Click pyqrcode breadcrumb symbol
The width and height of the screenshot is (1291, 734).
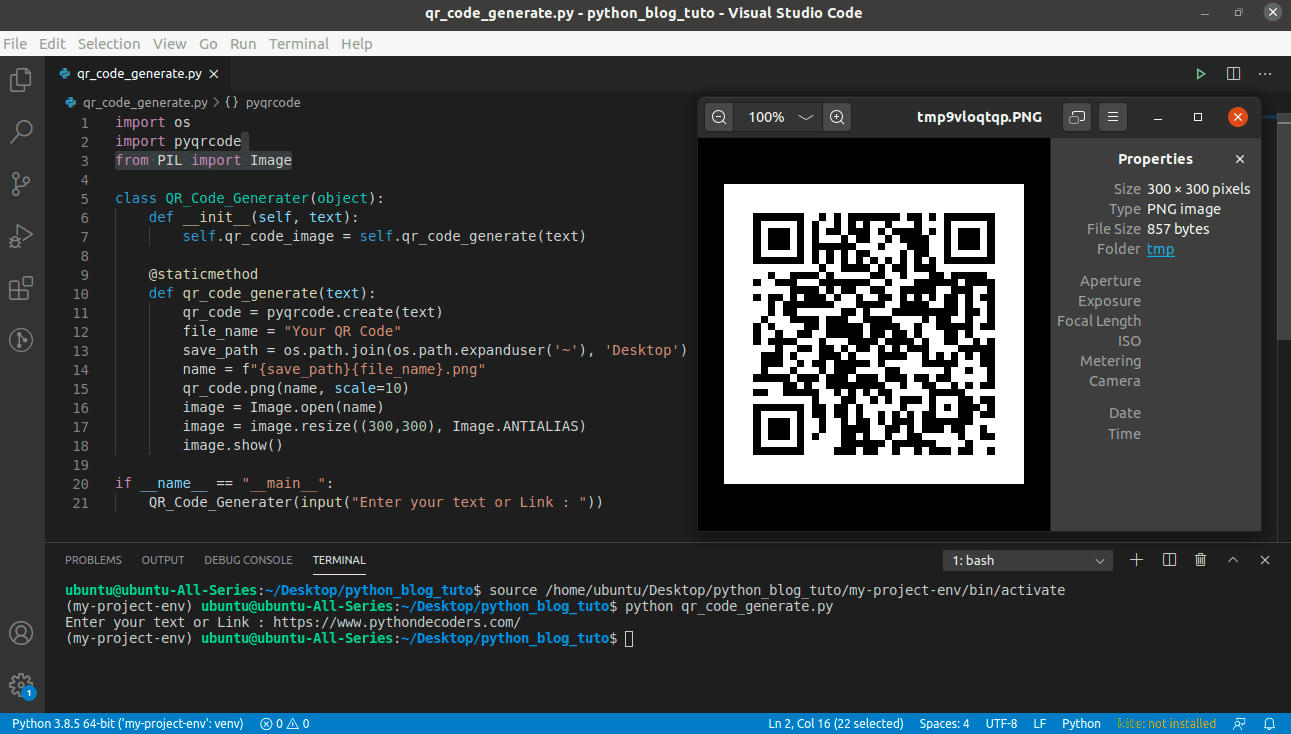click(x=273, y=102)
